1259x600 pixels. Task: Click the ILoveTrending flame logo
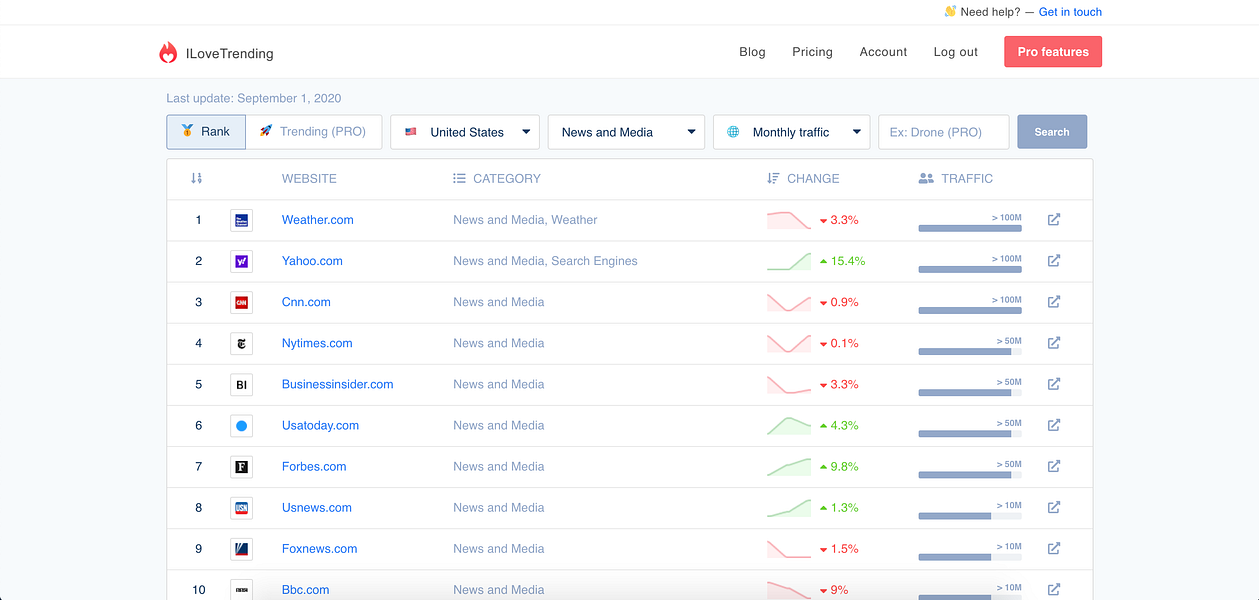(x=168, y=53)
